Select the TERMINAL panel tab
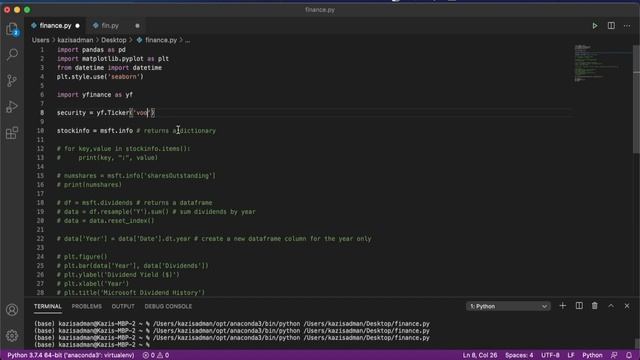The image size is (640, 360). click(48, 306)
